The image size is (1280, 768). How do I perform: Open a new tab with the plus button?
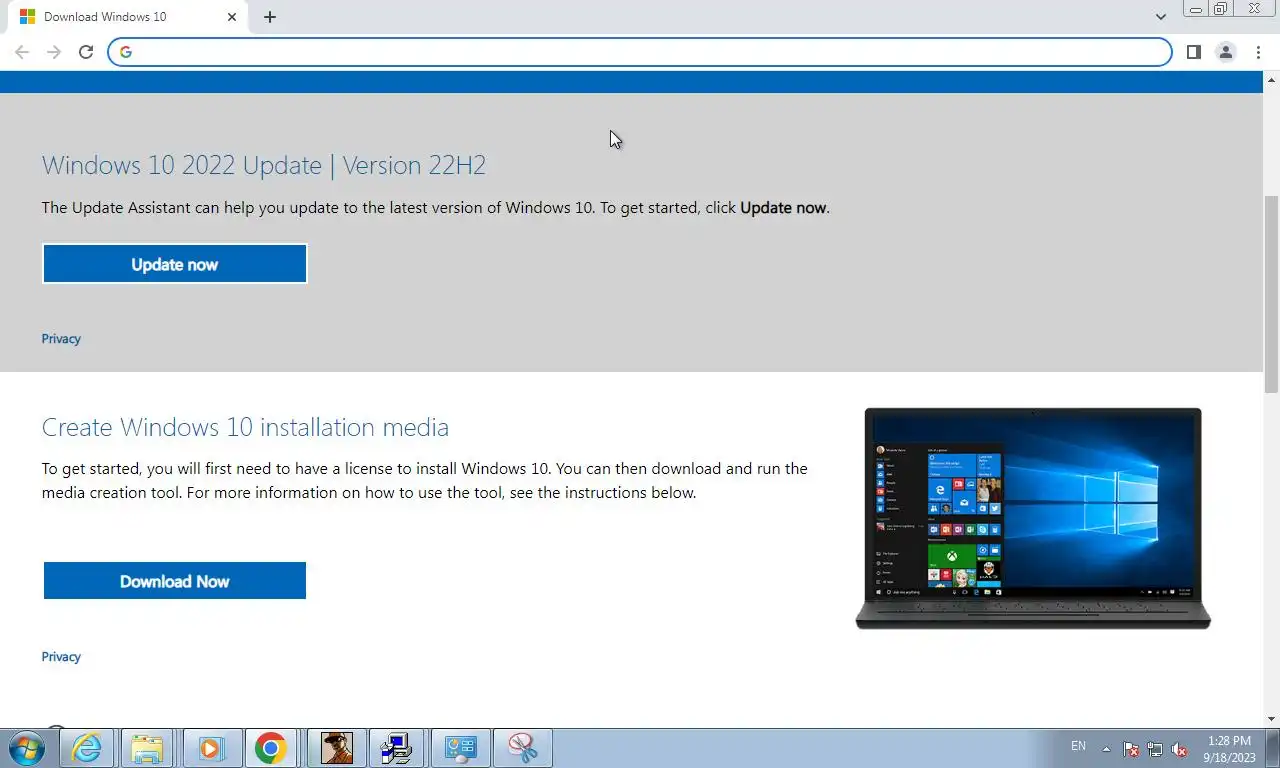[270, 17]
